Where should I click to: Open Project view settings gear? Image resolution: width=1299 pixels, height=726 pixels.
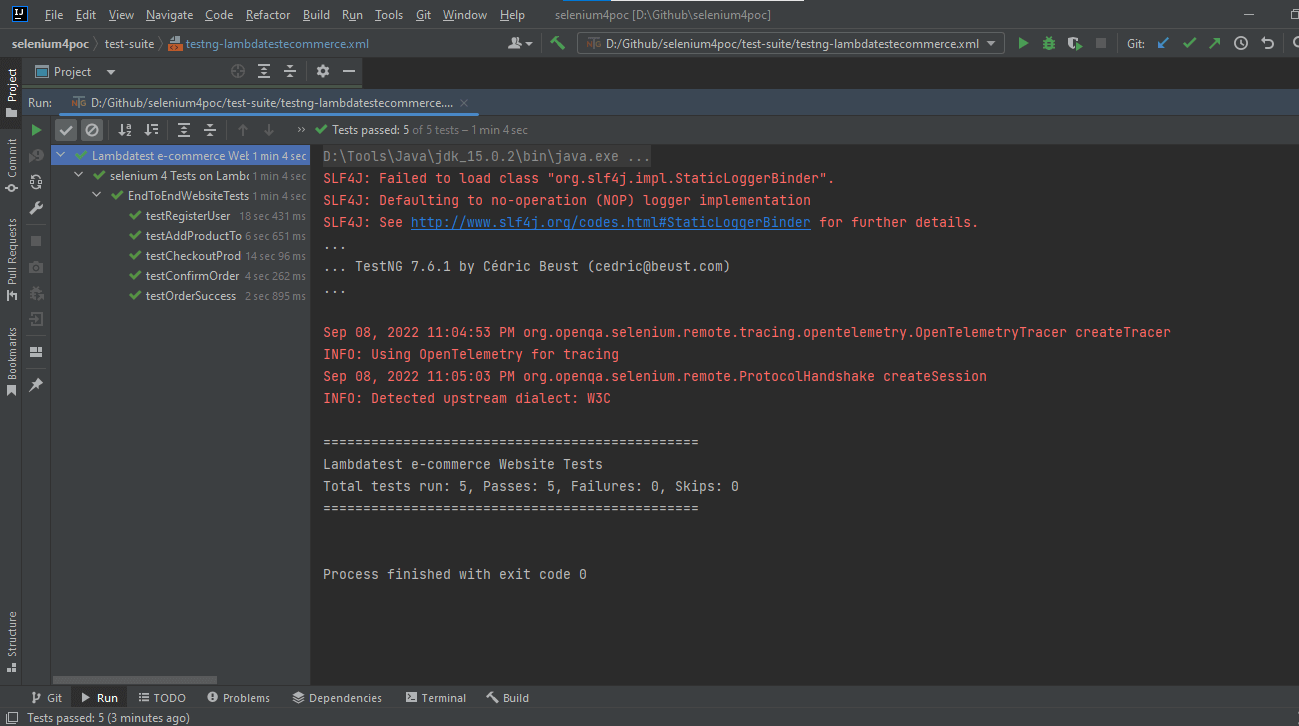pos(321,71)
